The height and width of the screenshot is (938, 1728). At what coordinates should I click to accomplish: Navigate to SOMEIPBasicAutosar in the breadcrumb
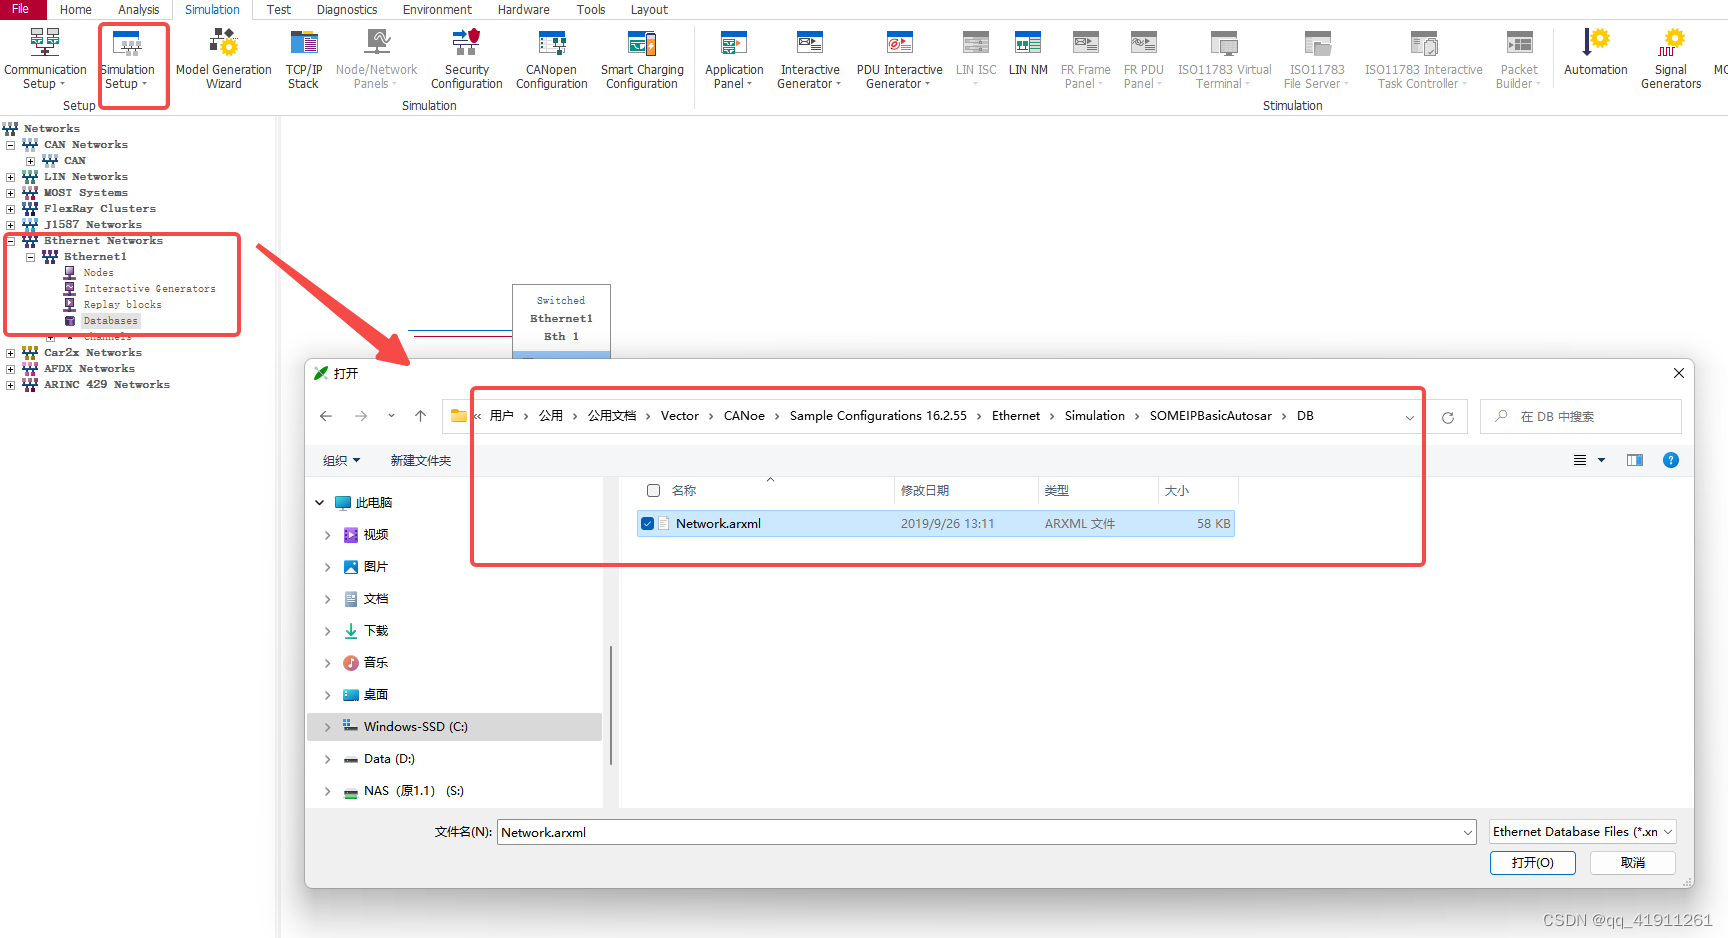coord(1211,416)
